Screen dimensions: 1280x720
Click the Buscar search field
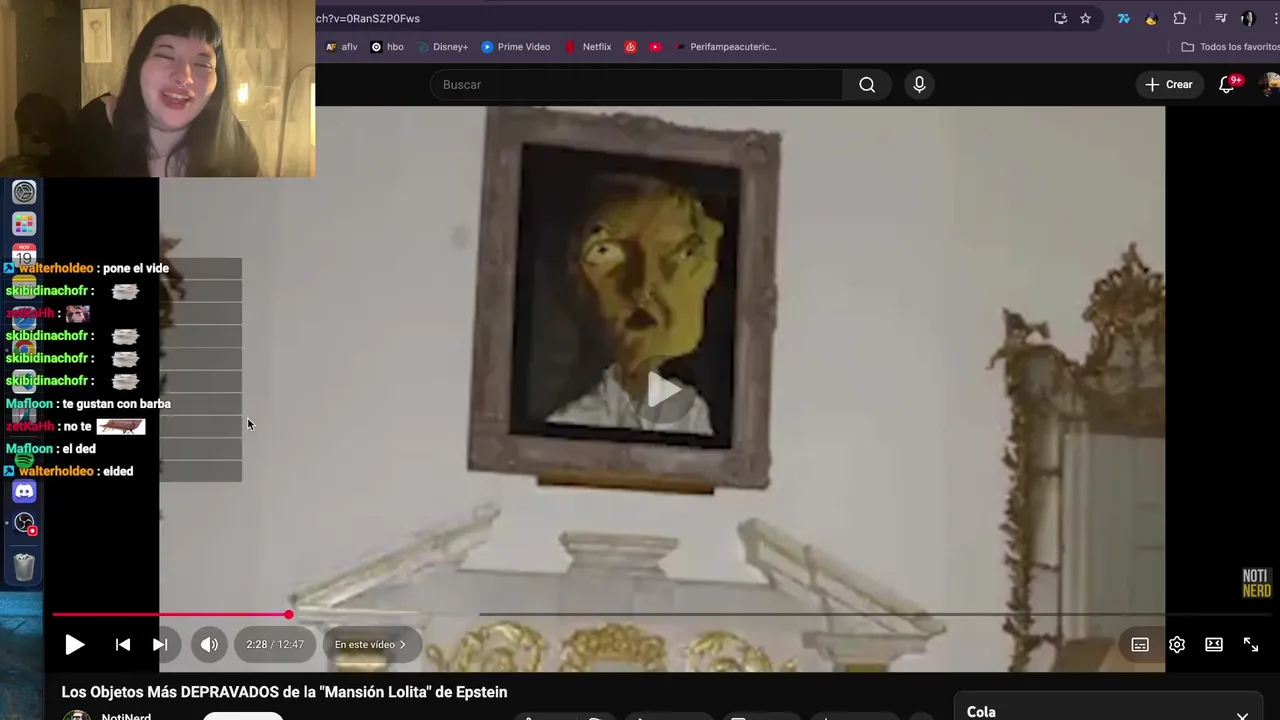636,85
